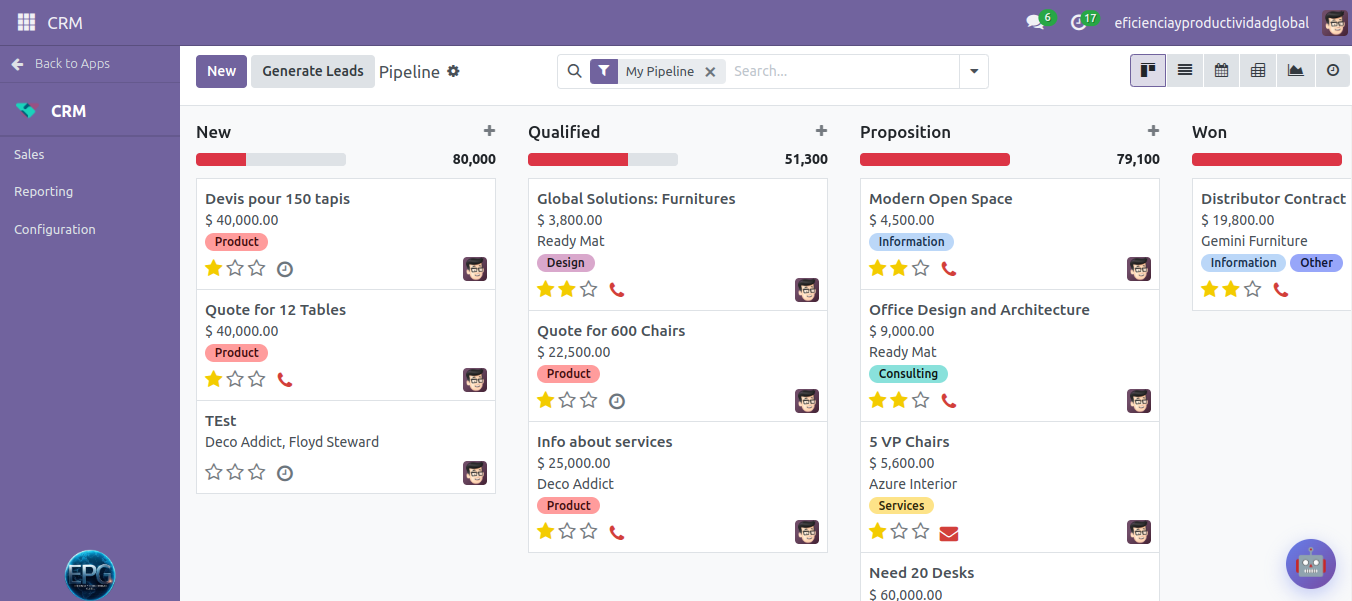Set third star on TEst card

pyautogui.click(x=257, y=472)
